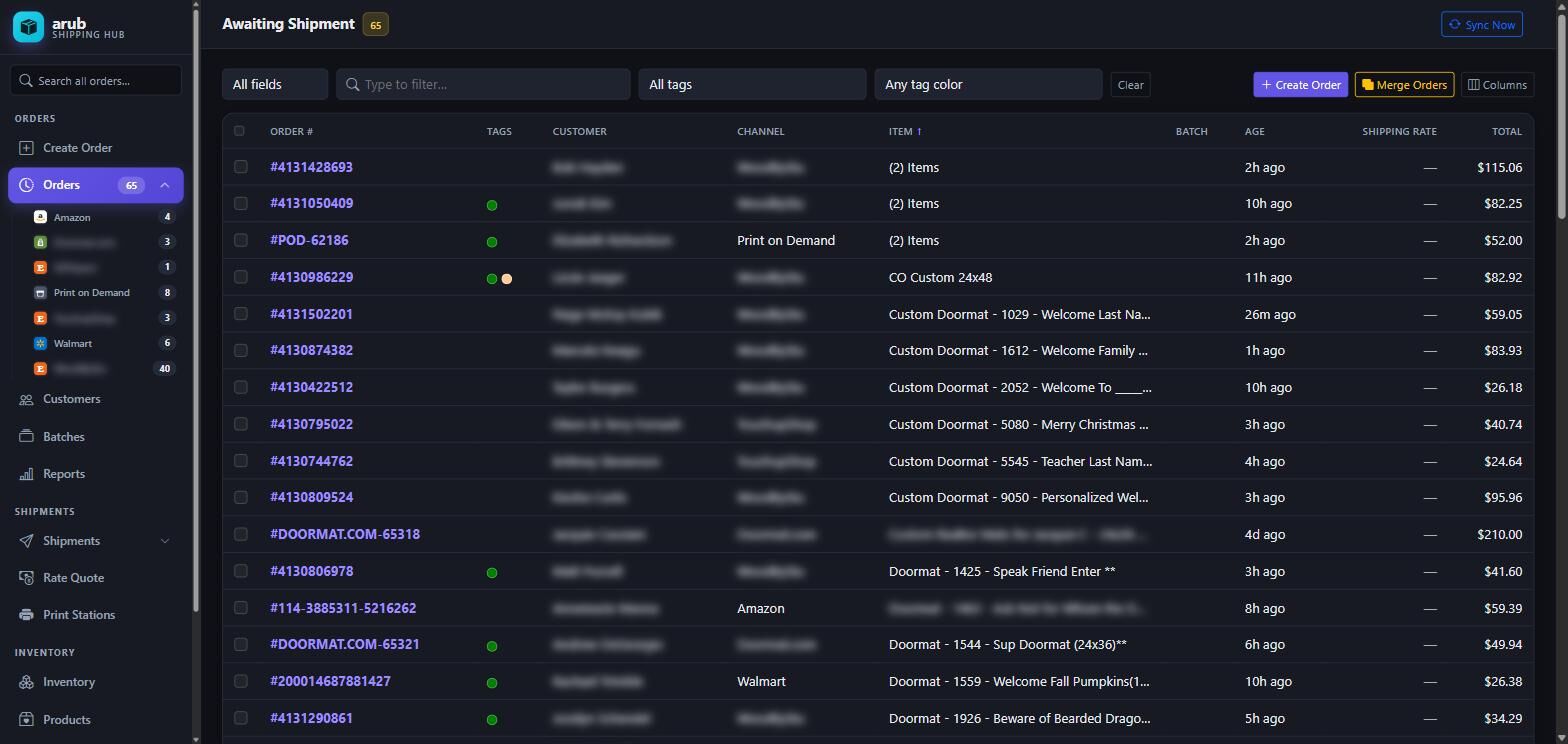The width and height of the screenshot is (1568, 744).
Task: Open the Customers page
Action: click(x=96, y=399)
